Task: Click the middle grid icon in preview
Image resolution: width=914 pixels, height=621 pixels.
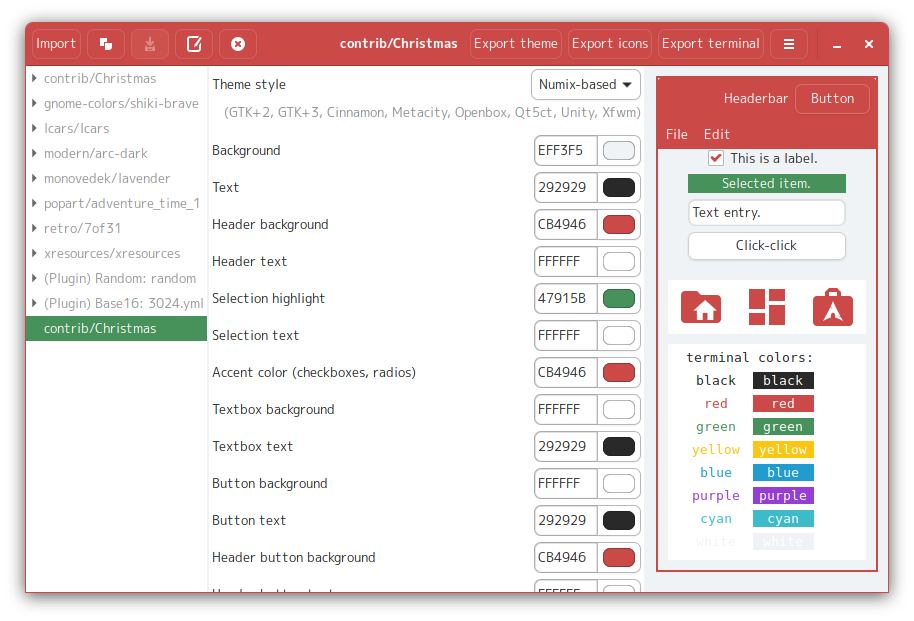Action: pyautogui.click(x=766, y=307)
